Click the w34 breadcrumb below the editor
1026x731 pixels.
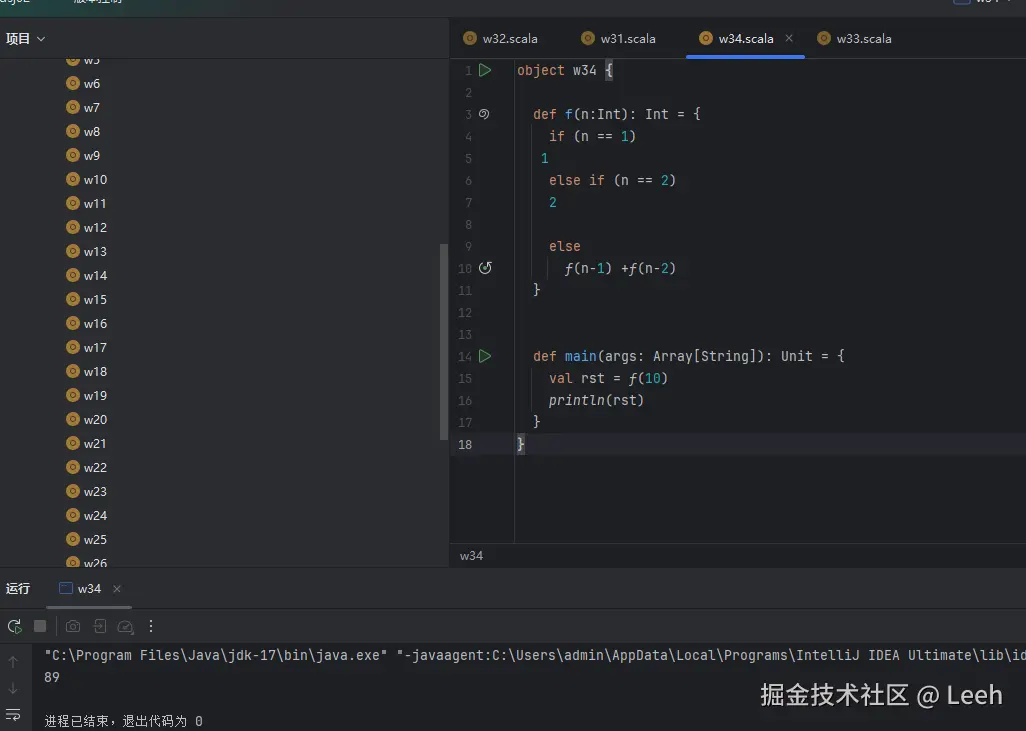(x=471, y=554)
